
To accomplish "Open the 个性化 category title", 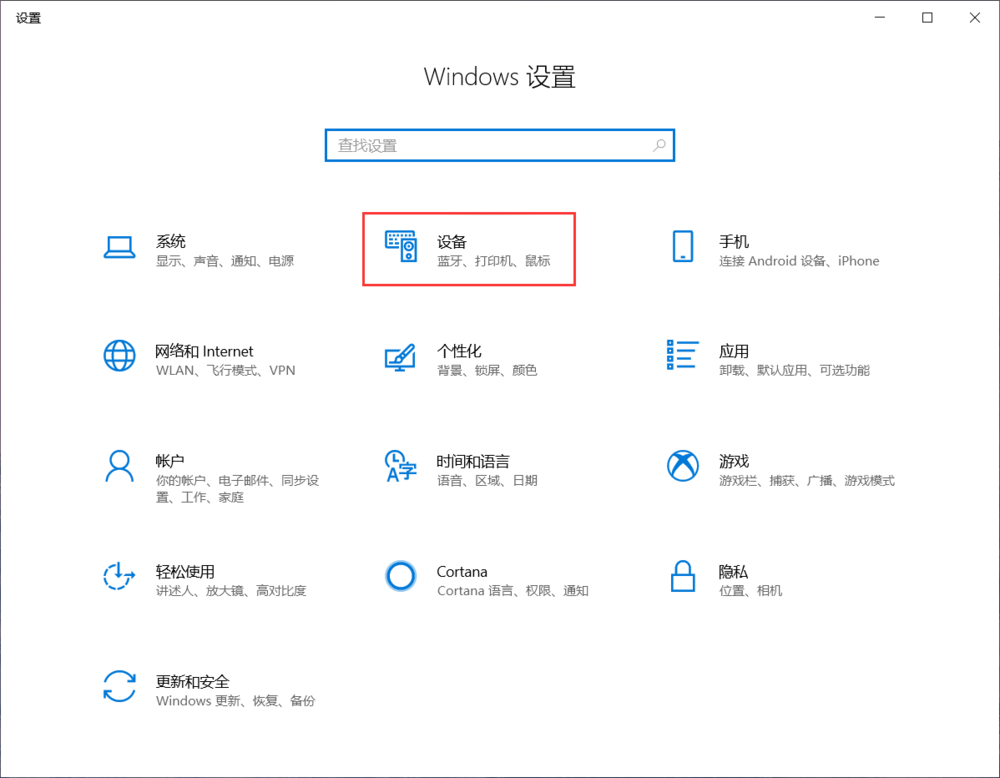I will (x=459, y=351).
